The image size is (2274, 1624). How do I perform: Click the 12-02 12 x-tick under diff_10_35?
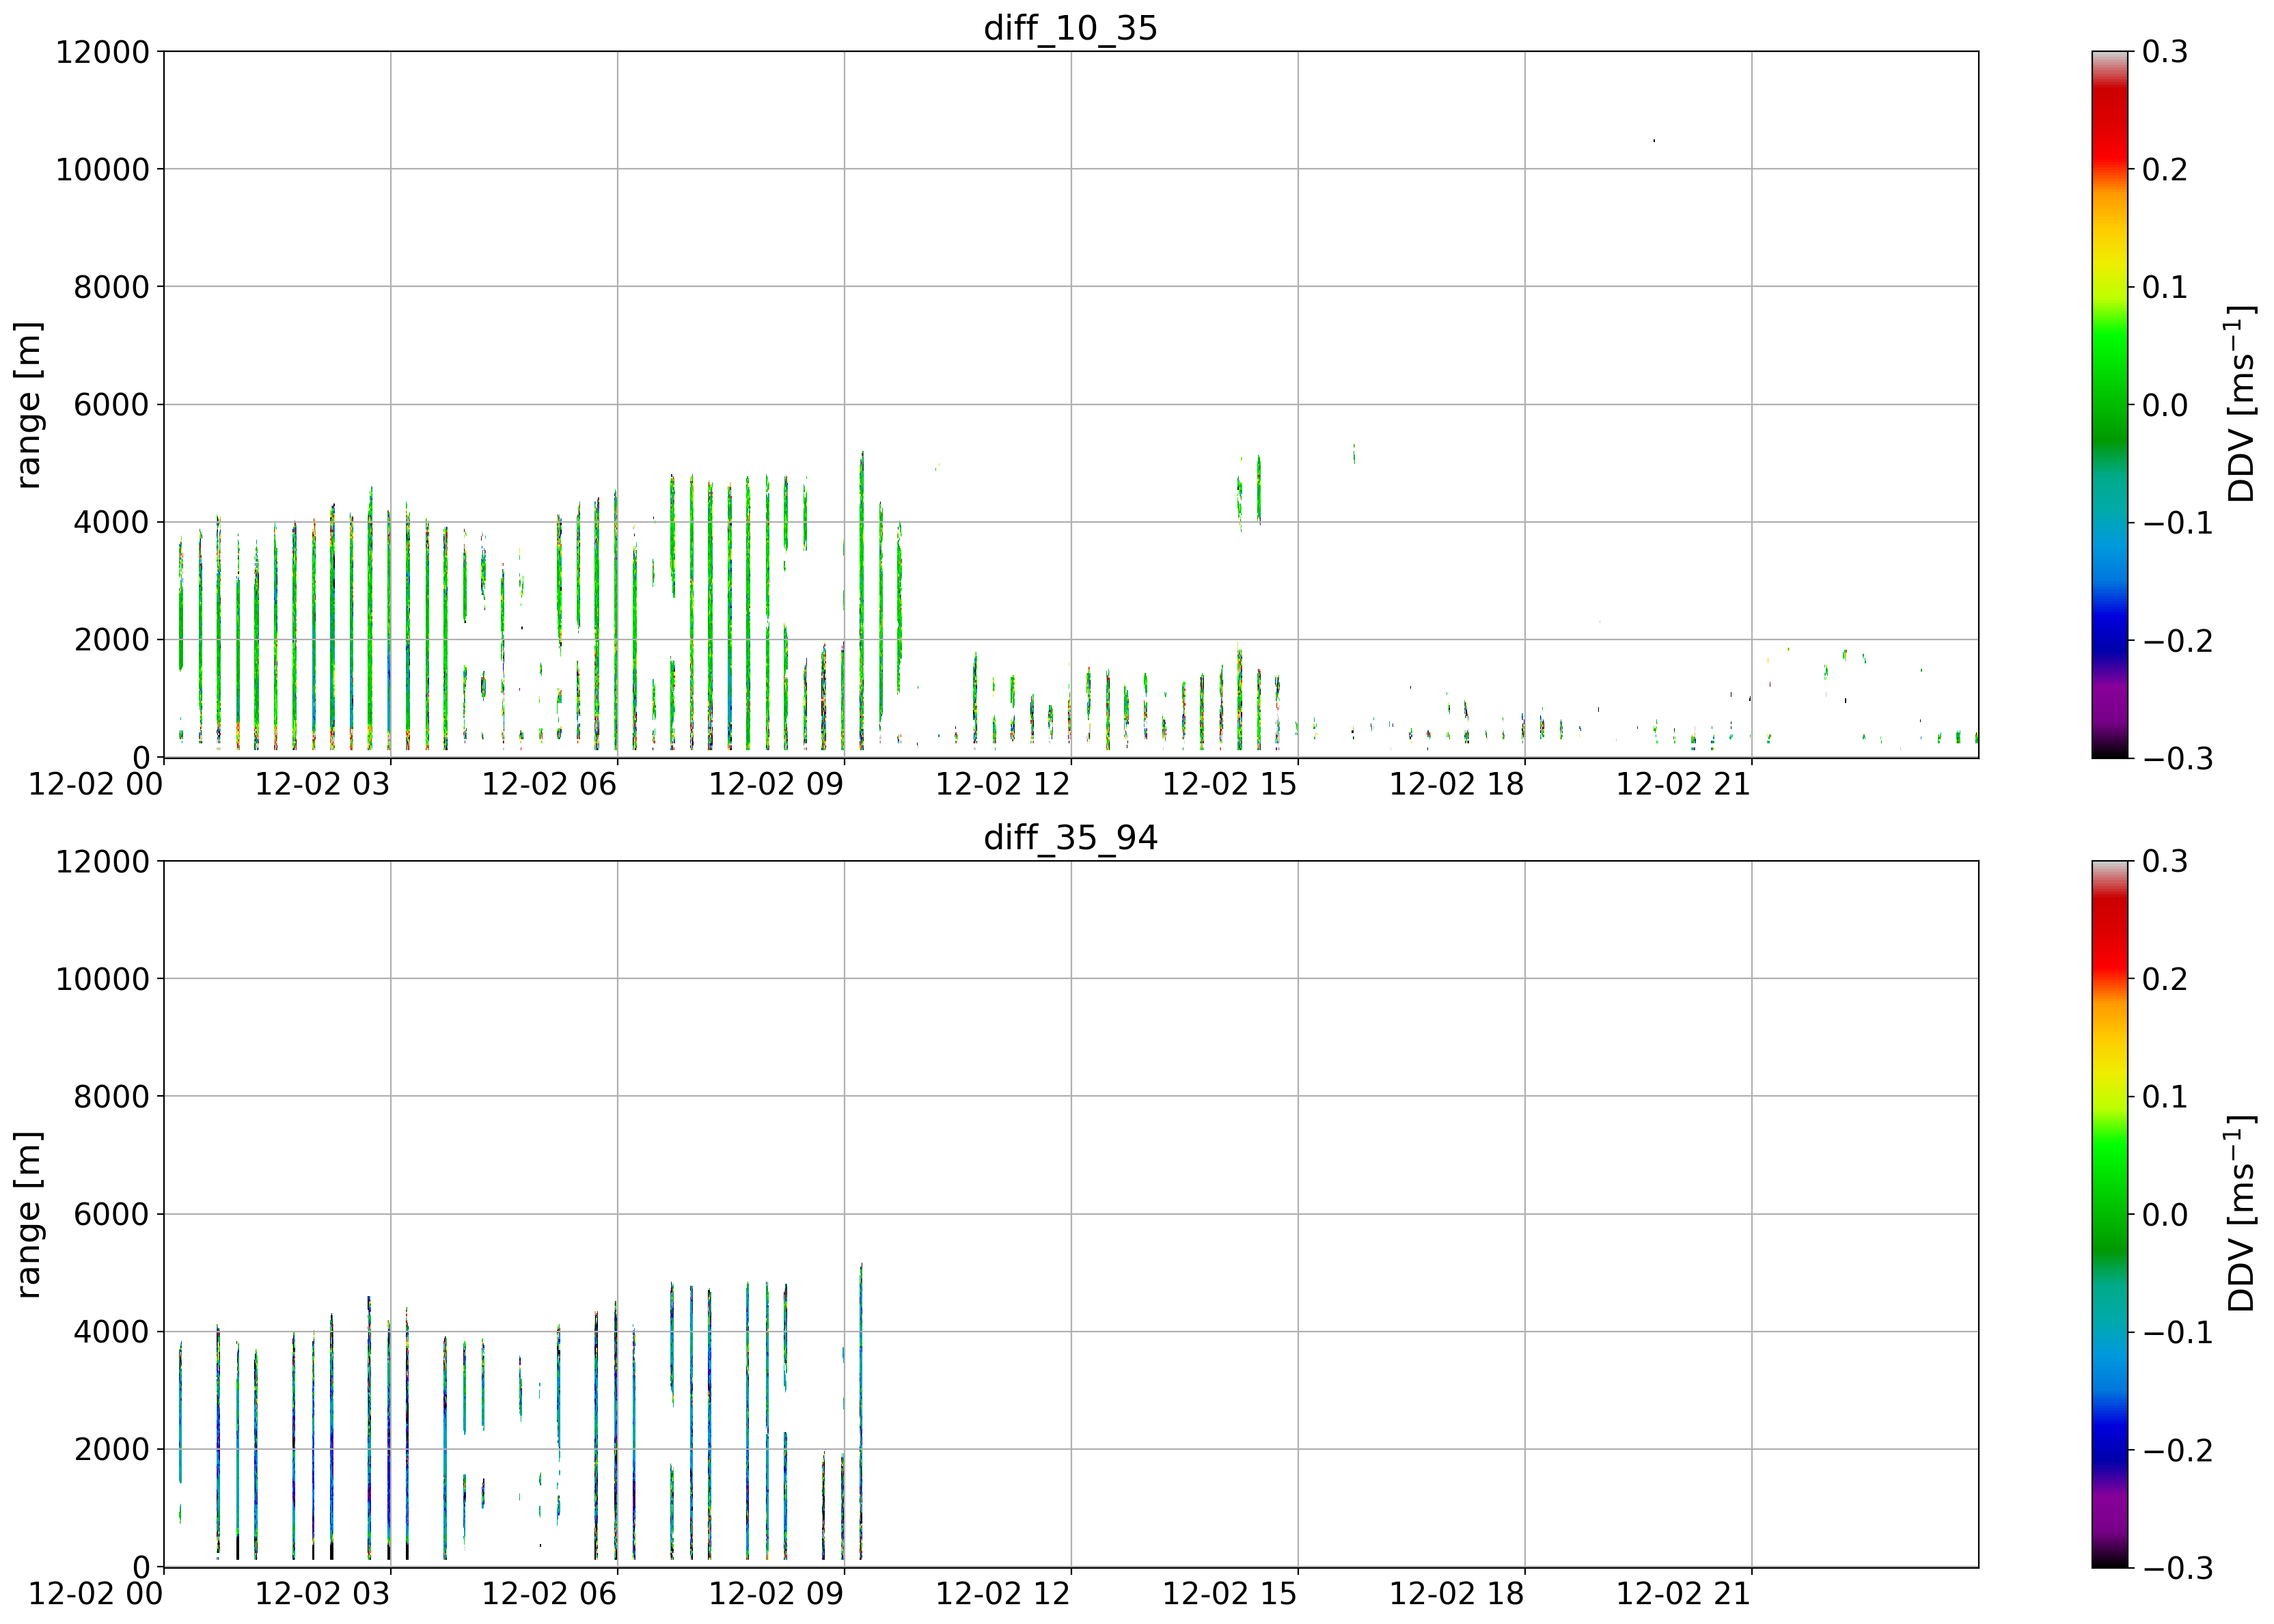[x=1003, y=784]
